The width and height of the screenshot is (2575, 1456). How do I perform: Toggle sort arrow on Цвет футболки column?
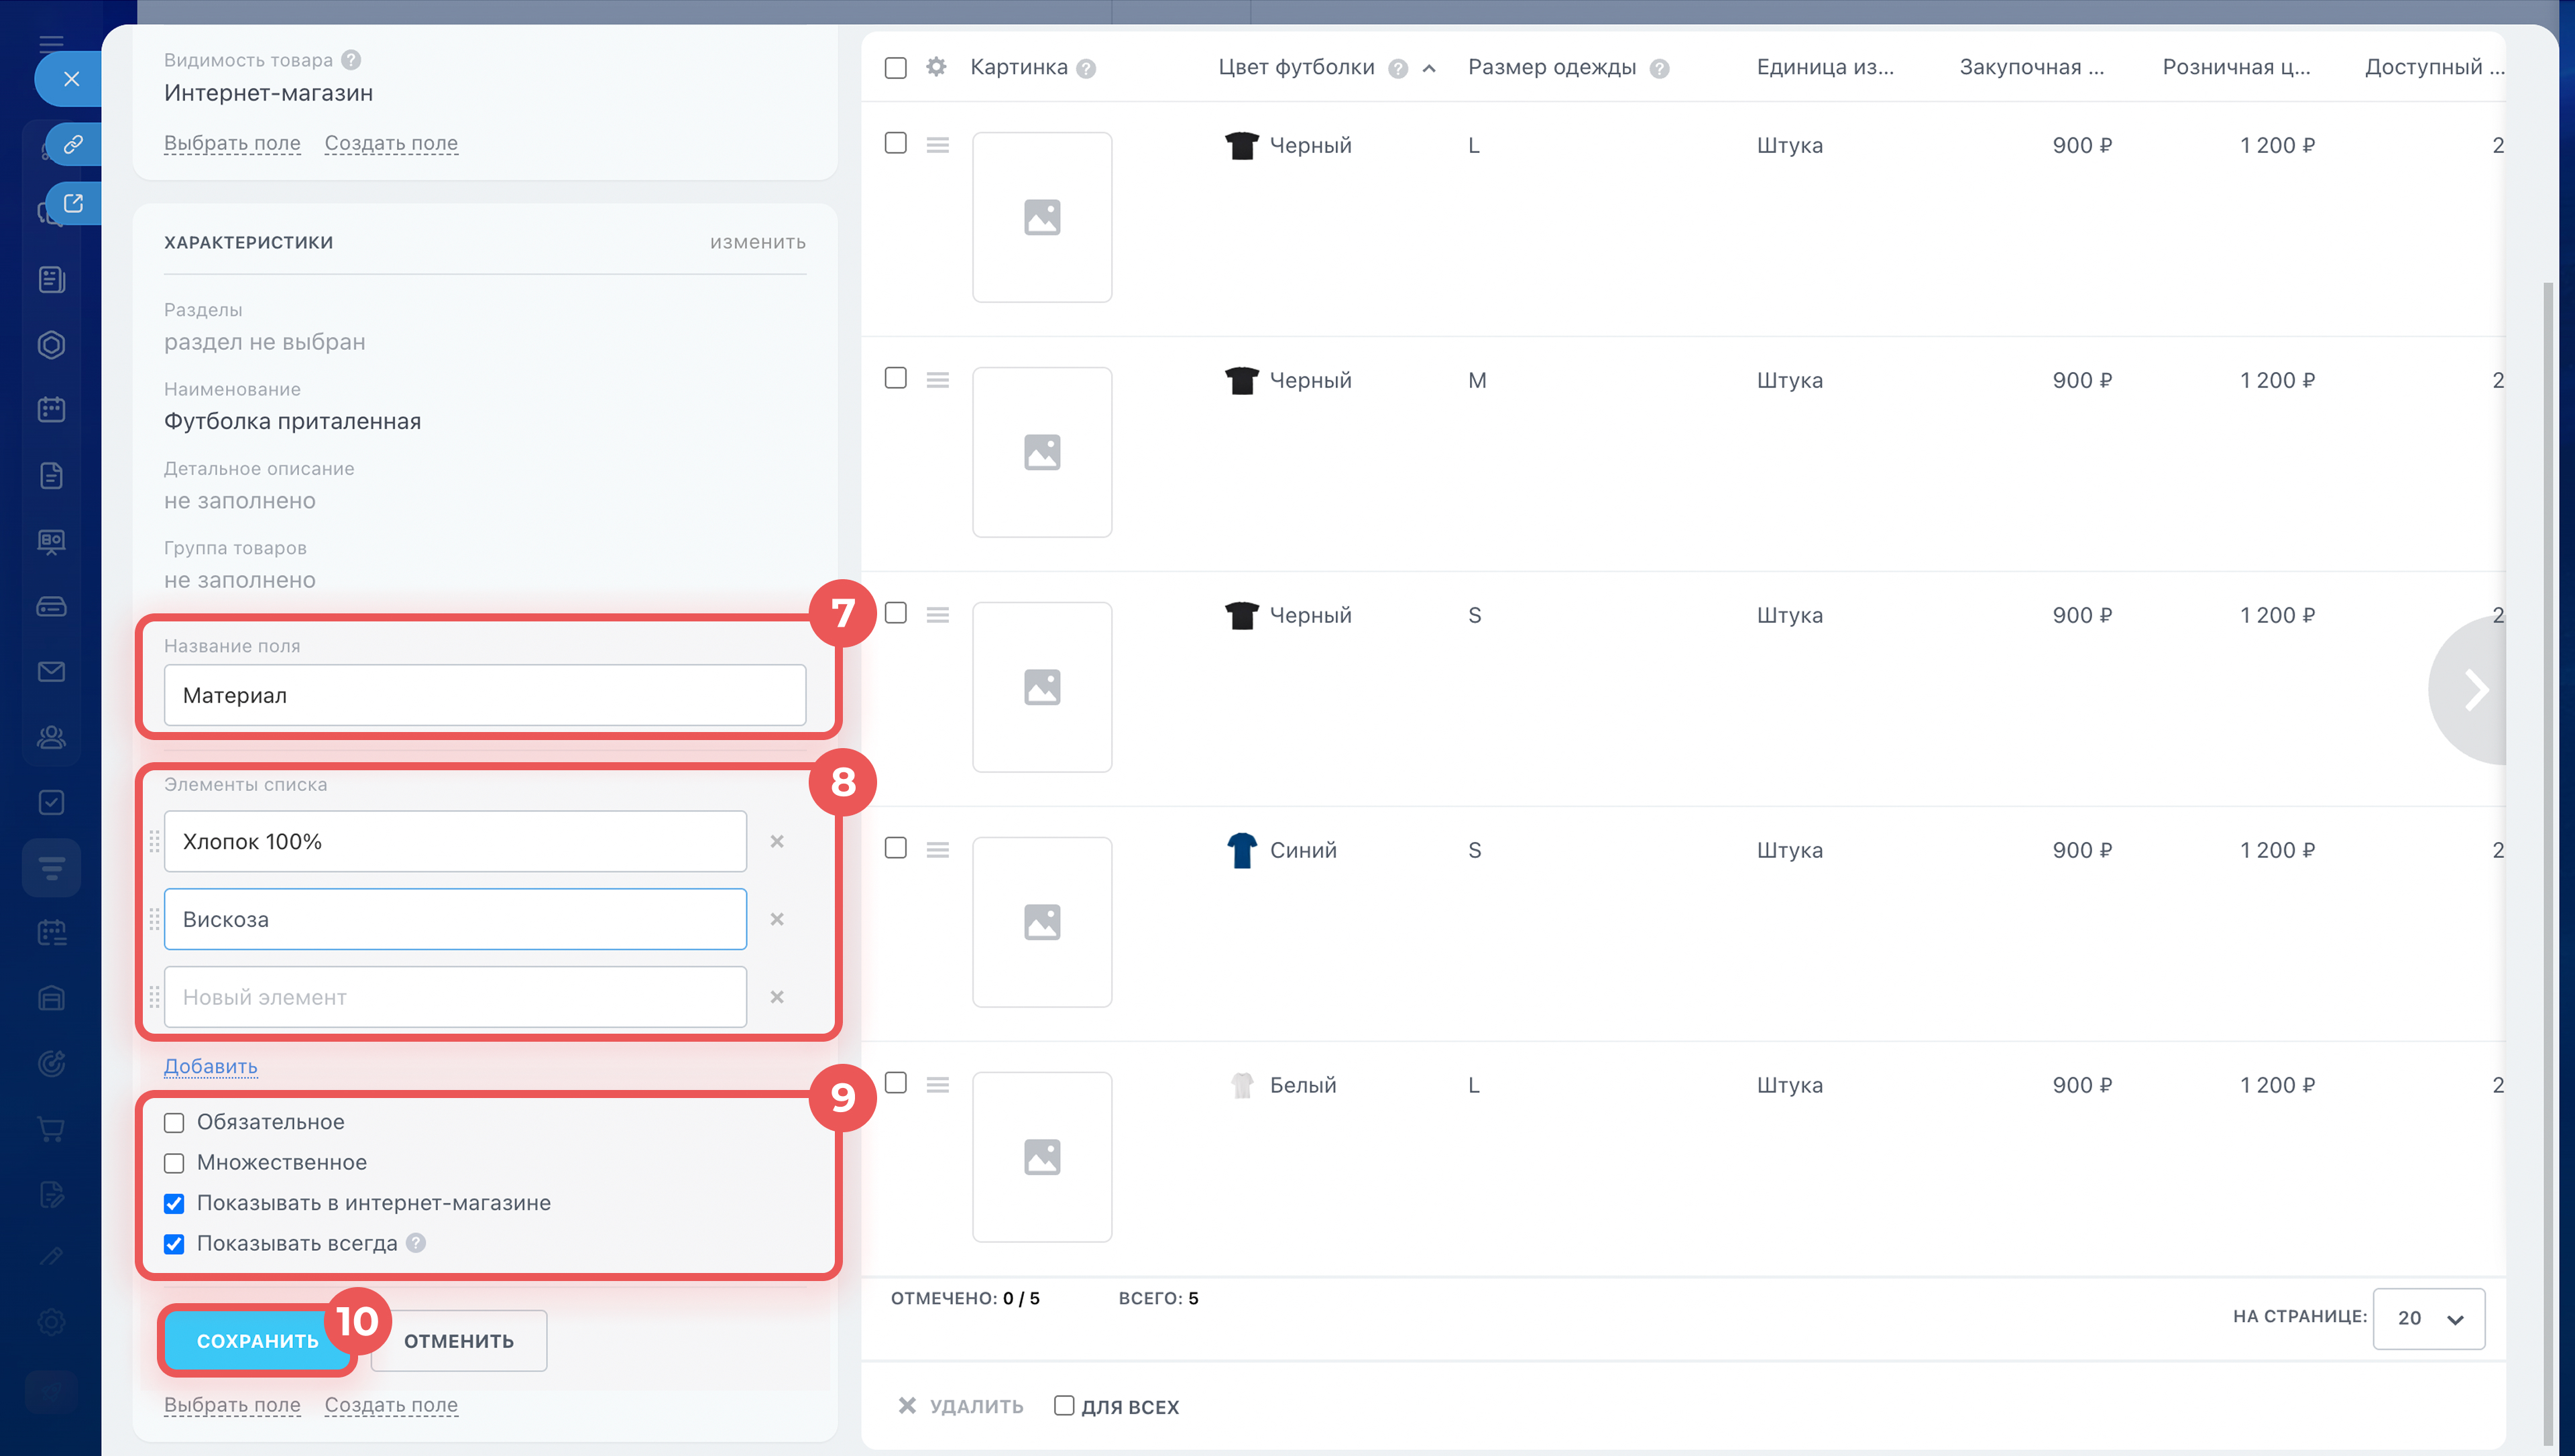1429,68
